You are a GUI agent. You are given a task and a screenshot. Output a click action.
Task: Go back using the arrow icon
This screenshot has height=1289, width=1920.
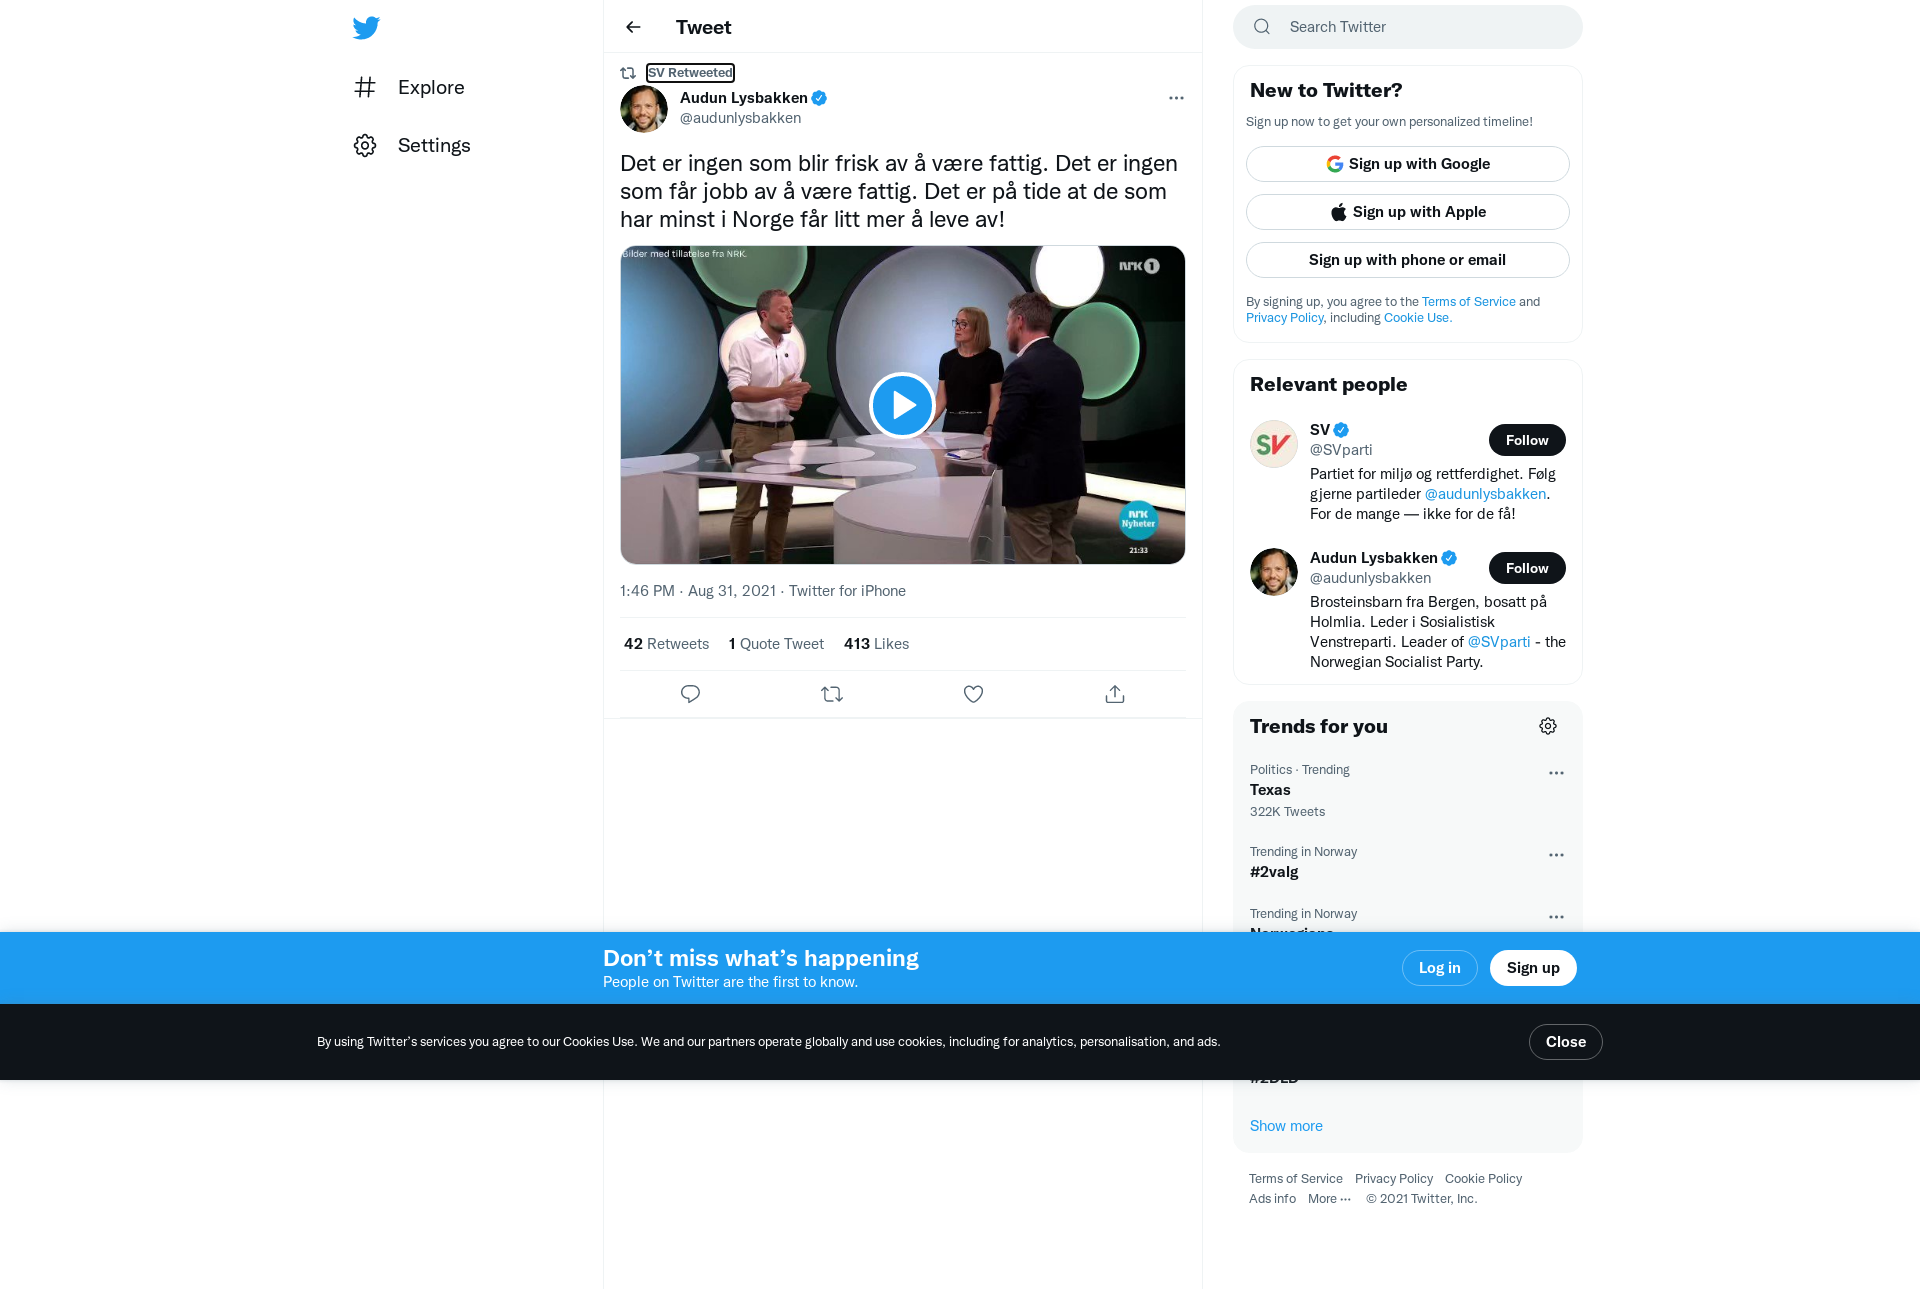633,27
